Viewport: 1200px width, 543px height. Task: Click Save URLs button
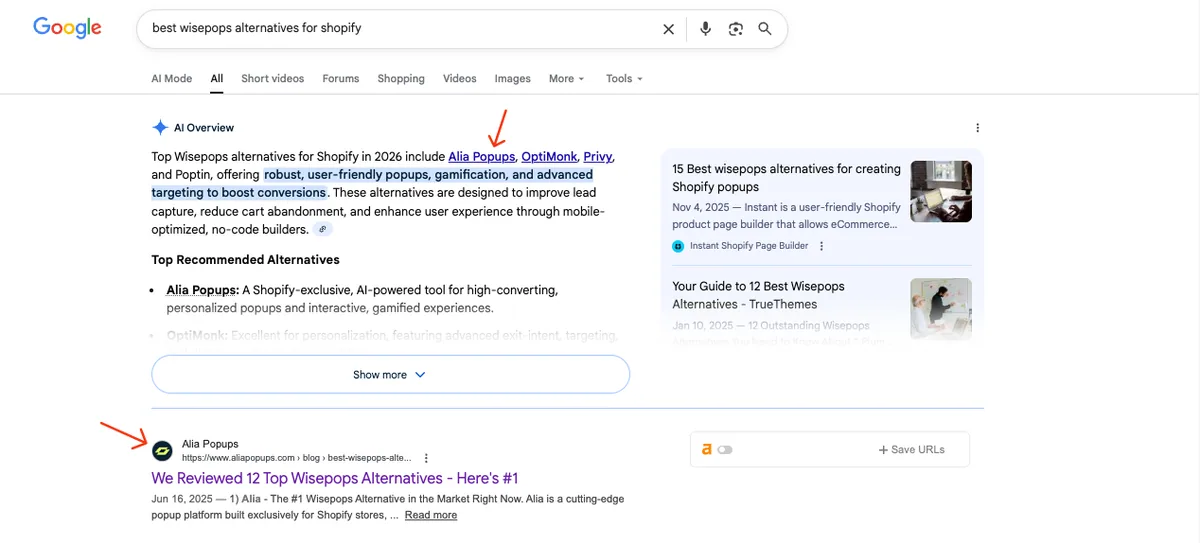click(x=911, y=450)
